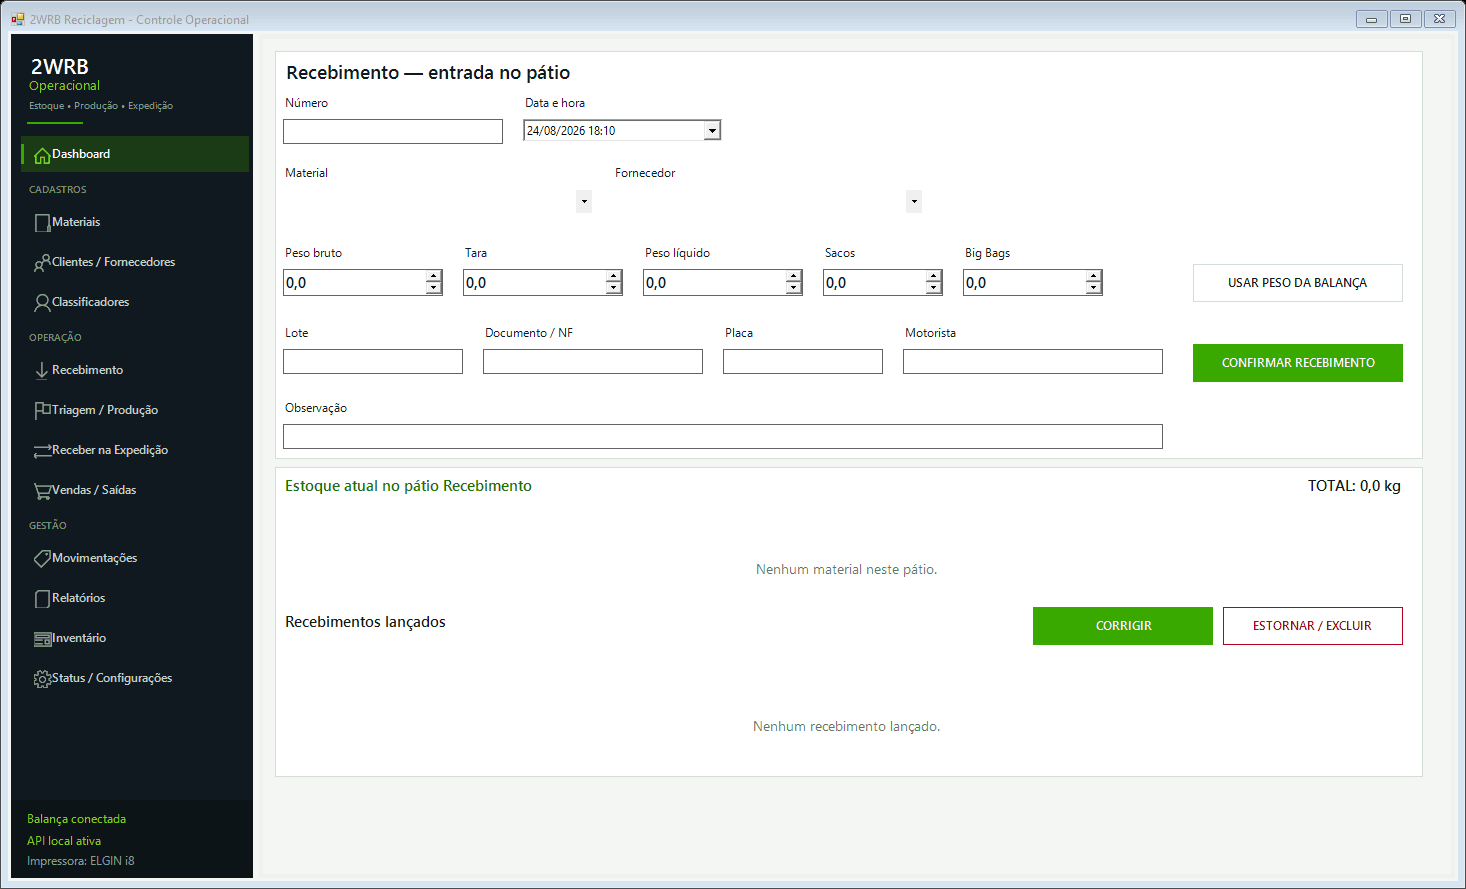Image resolution: width=1466 pixels, height=889 pixels.
Task: Click the Documento / NF field
Action: [593, 361]
